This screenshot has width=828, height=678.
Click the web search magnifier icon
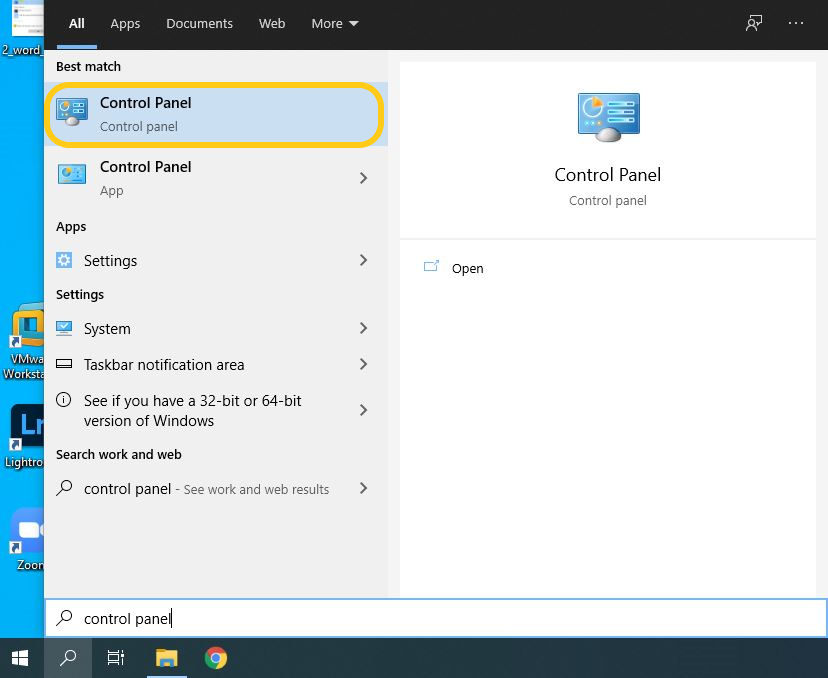[x=64, y=488]
